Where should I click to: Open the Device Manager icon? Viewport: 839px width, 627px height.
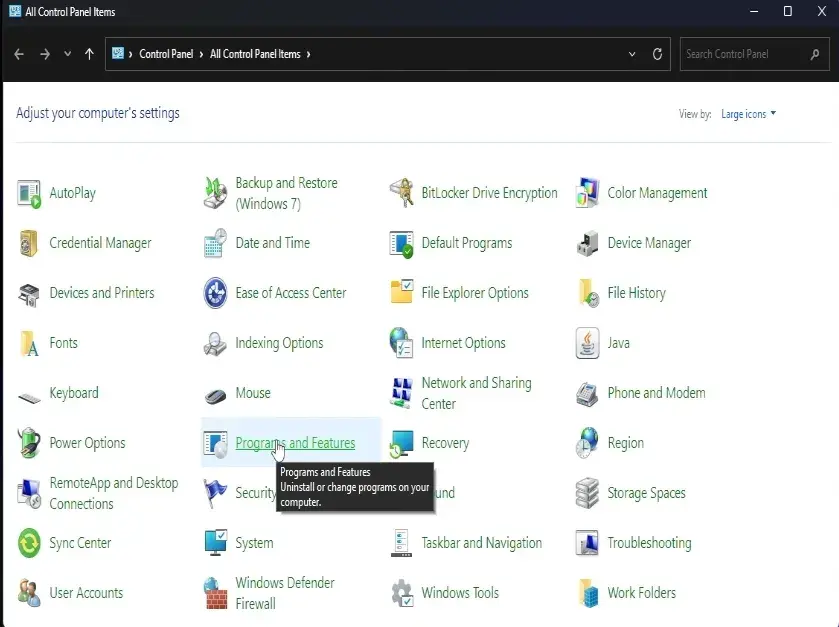(588, 243)
